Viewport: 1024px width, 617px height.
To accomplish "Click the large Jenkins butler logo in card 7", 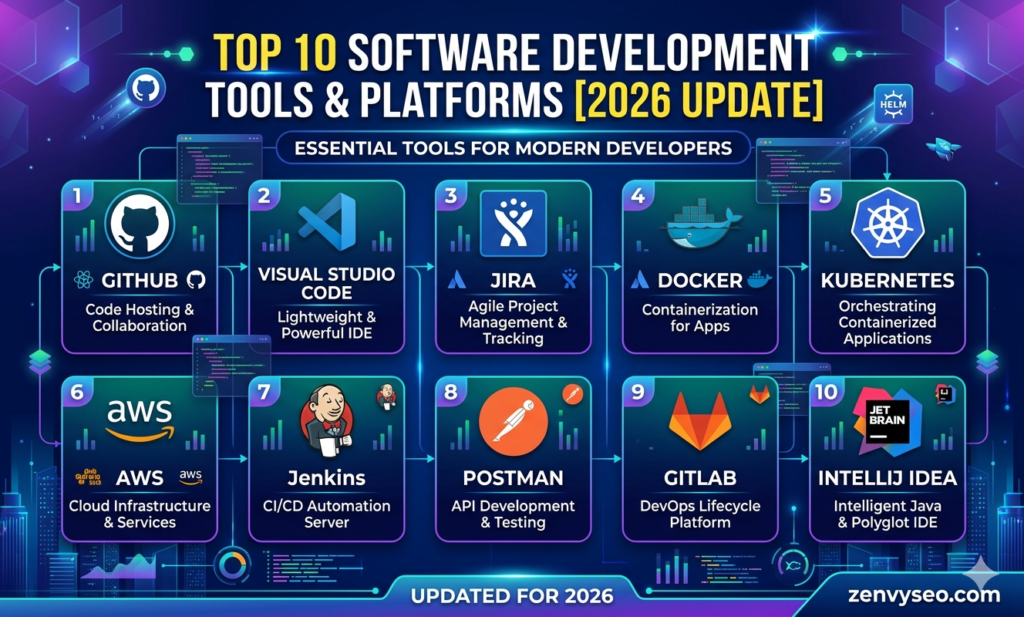I will click(327, 420).
